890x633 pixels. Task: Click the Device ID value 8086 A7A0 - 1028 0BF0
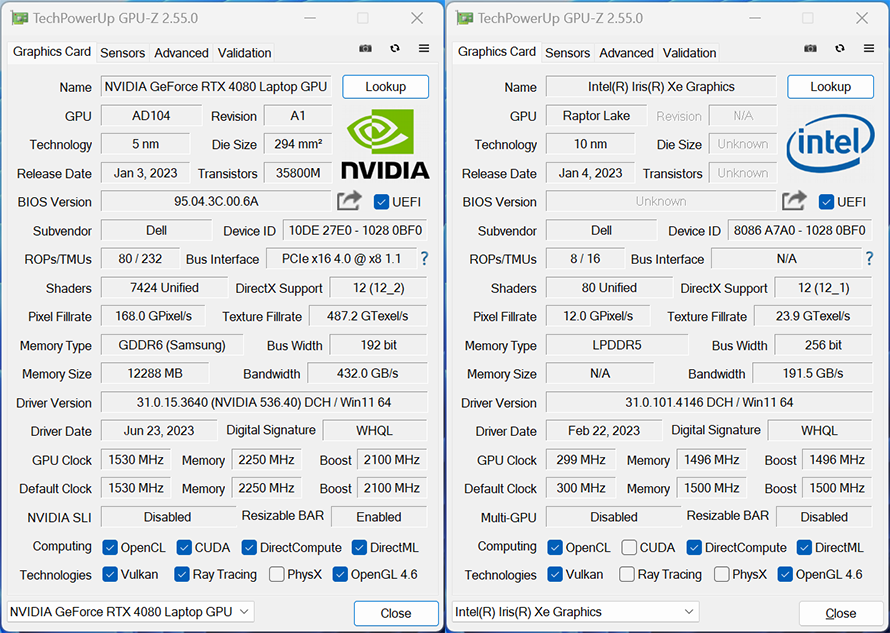coord(800,230)
